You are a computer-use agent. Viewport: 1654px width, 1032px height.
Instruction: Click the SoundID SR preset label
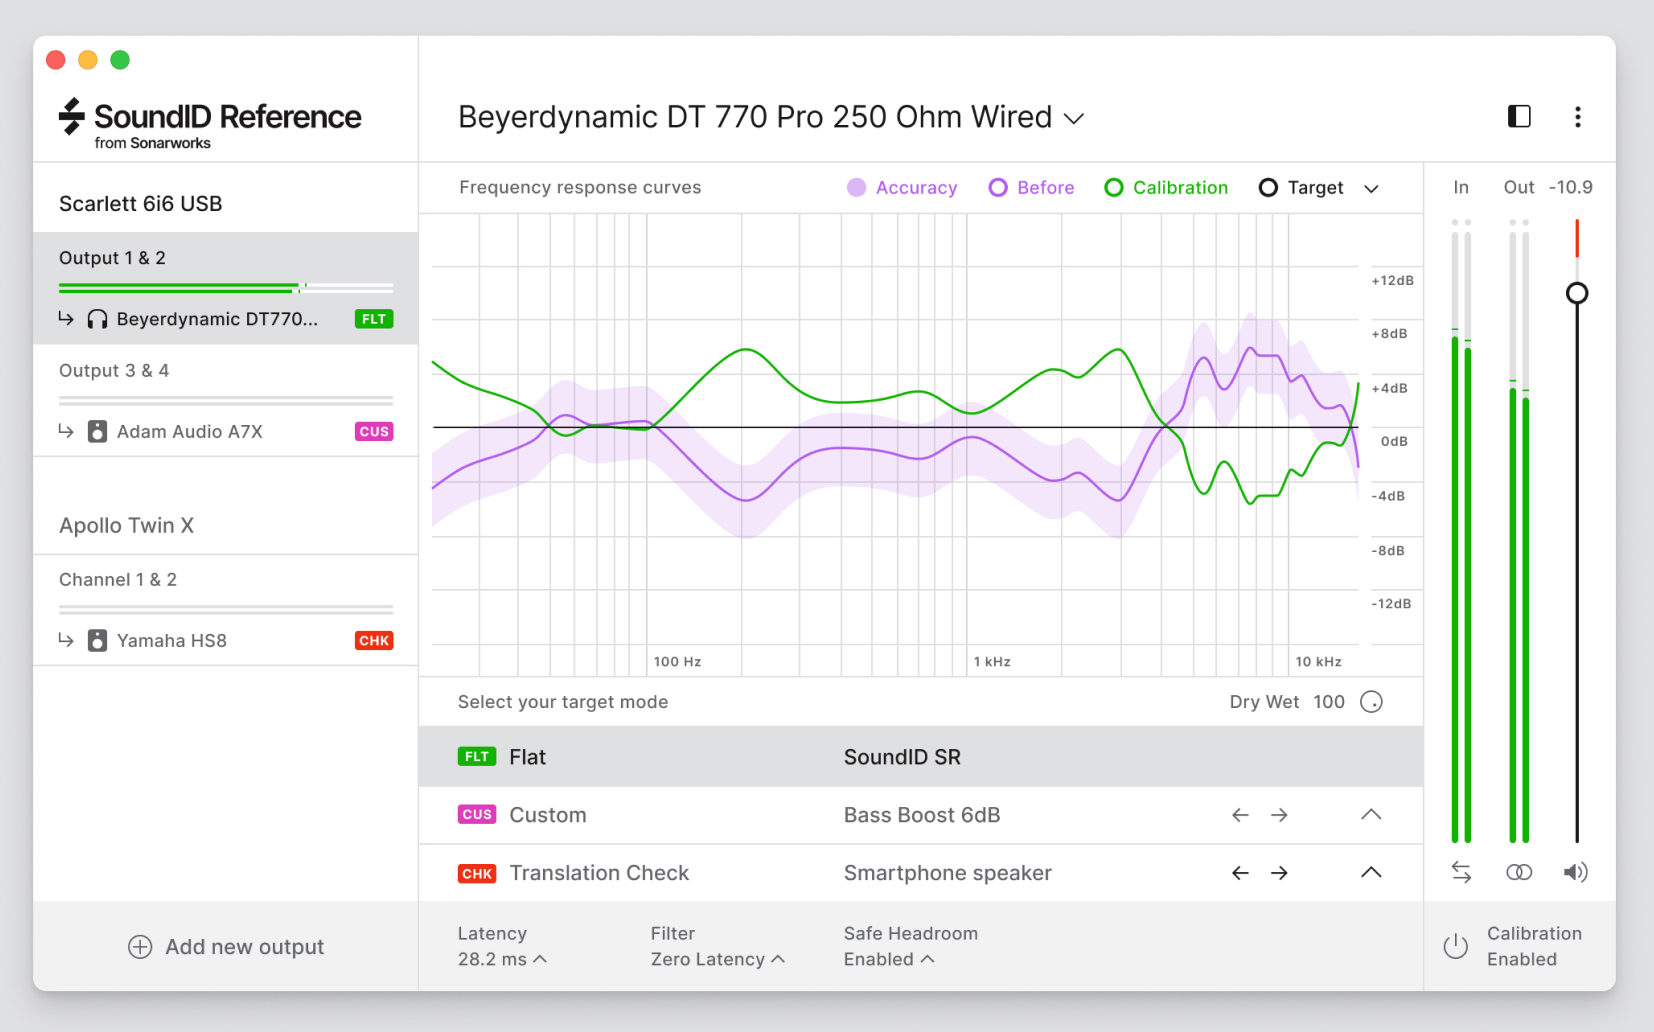tap(902, 757)
